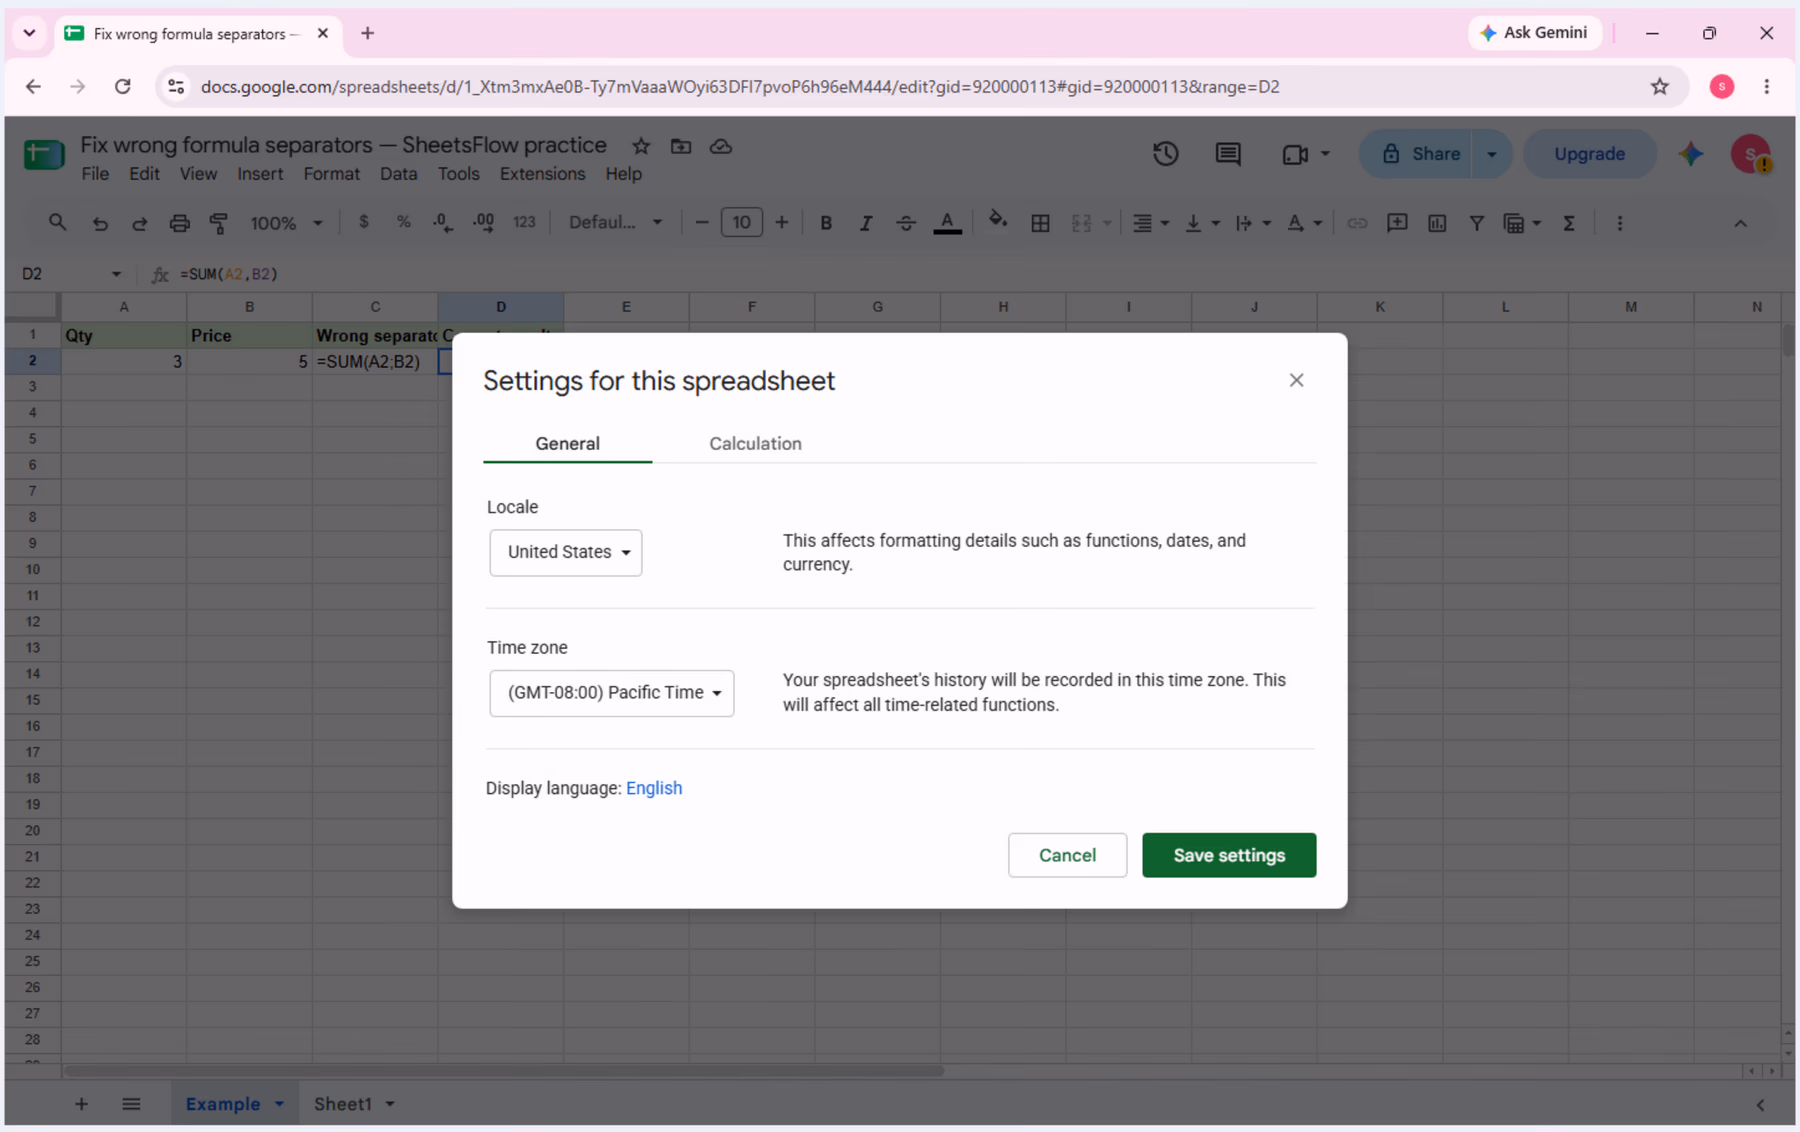
Task: Click the Upgrade button
Action: 1589,154
